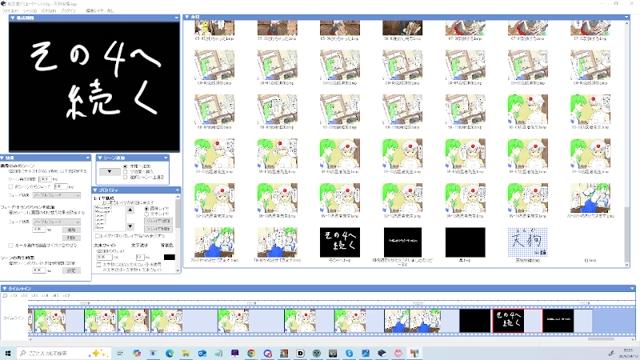640x360 pixels.
Task: Collapse the timeline panel with its triangle
Action: (x=4, y=289)
